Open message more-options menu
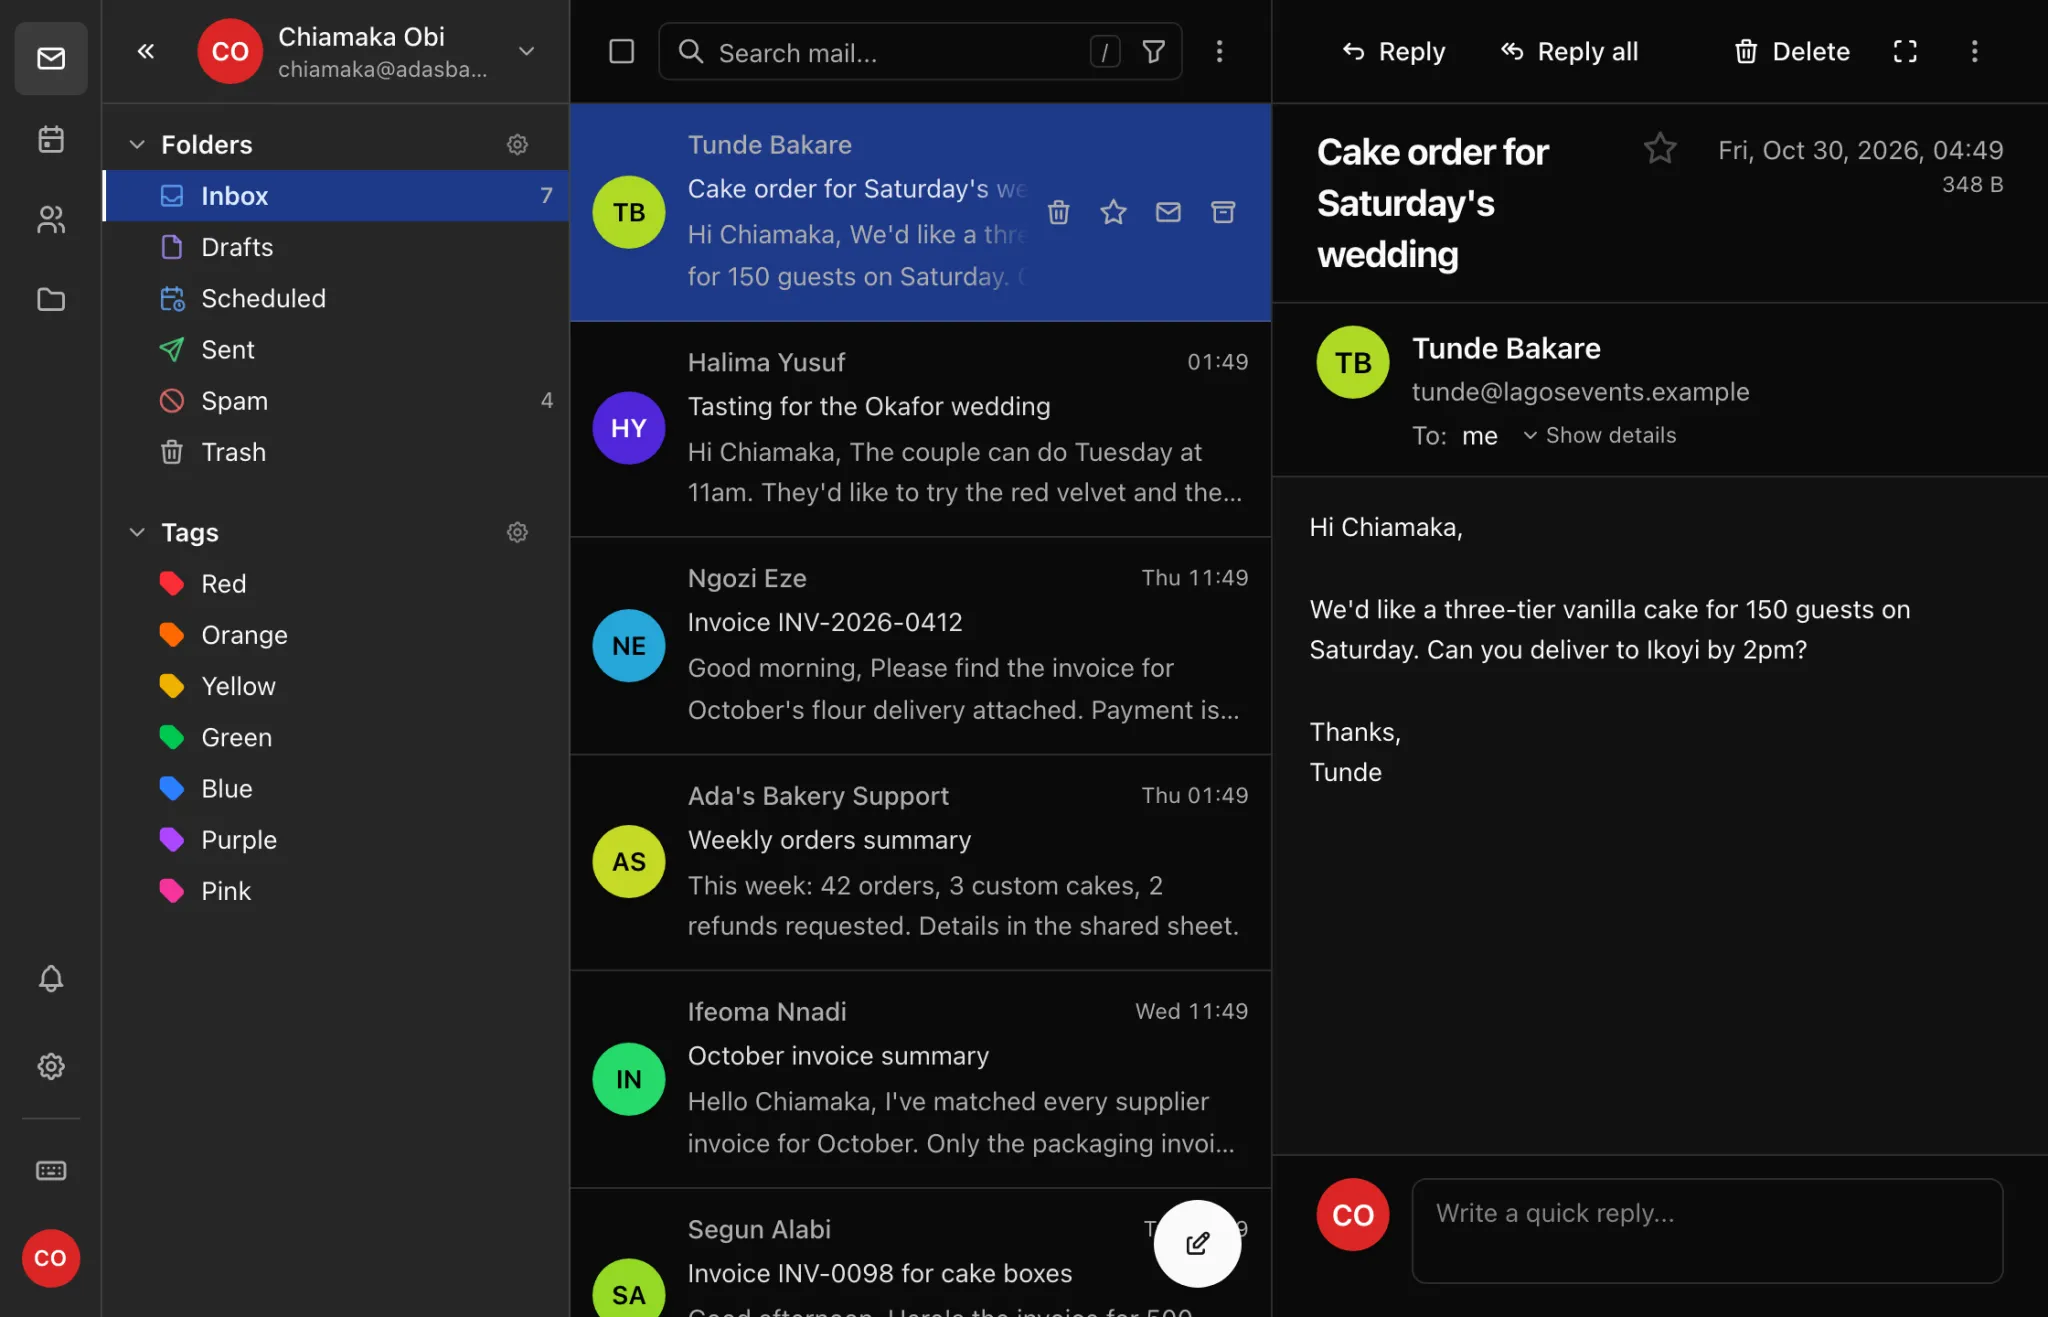The width and height of the screenshot is (2048, 1317). click(x=1974, y=51)
